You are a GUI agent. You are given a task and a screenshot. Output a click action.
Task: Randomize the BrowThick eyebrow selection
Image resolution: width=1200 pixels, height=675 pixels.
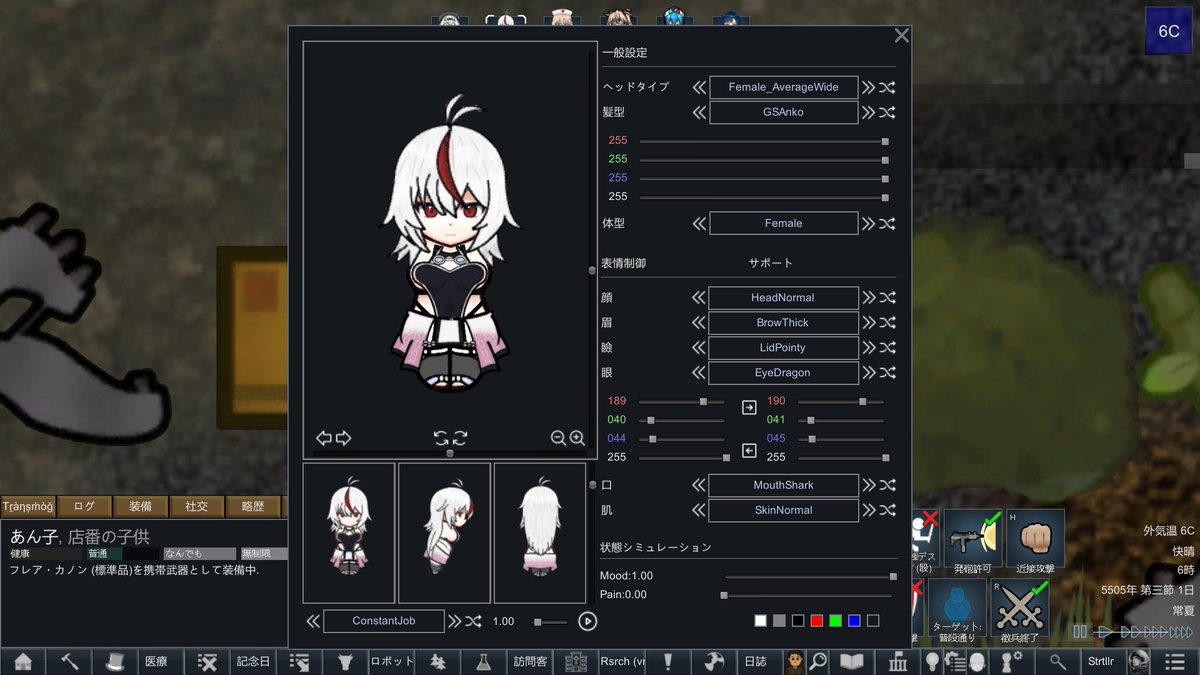tap(887, 322)
